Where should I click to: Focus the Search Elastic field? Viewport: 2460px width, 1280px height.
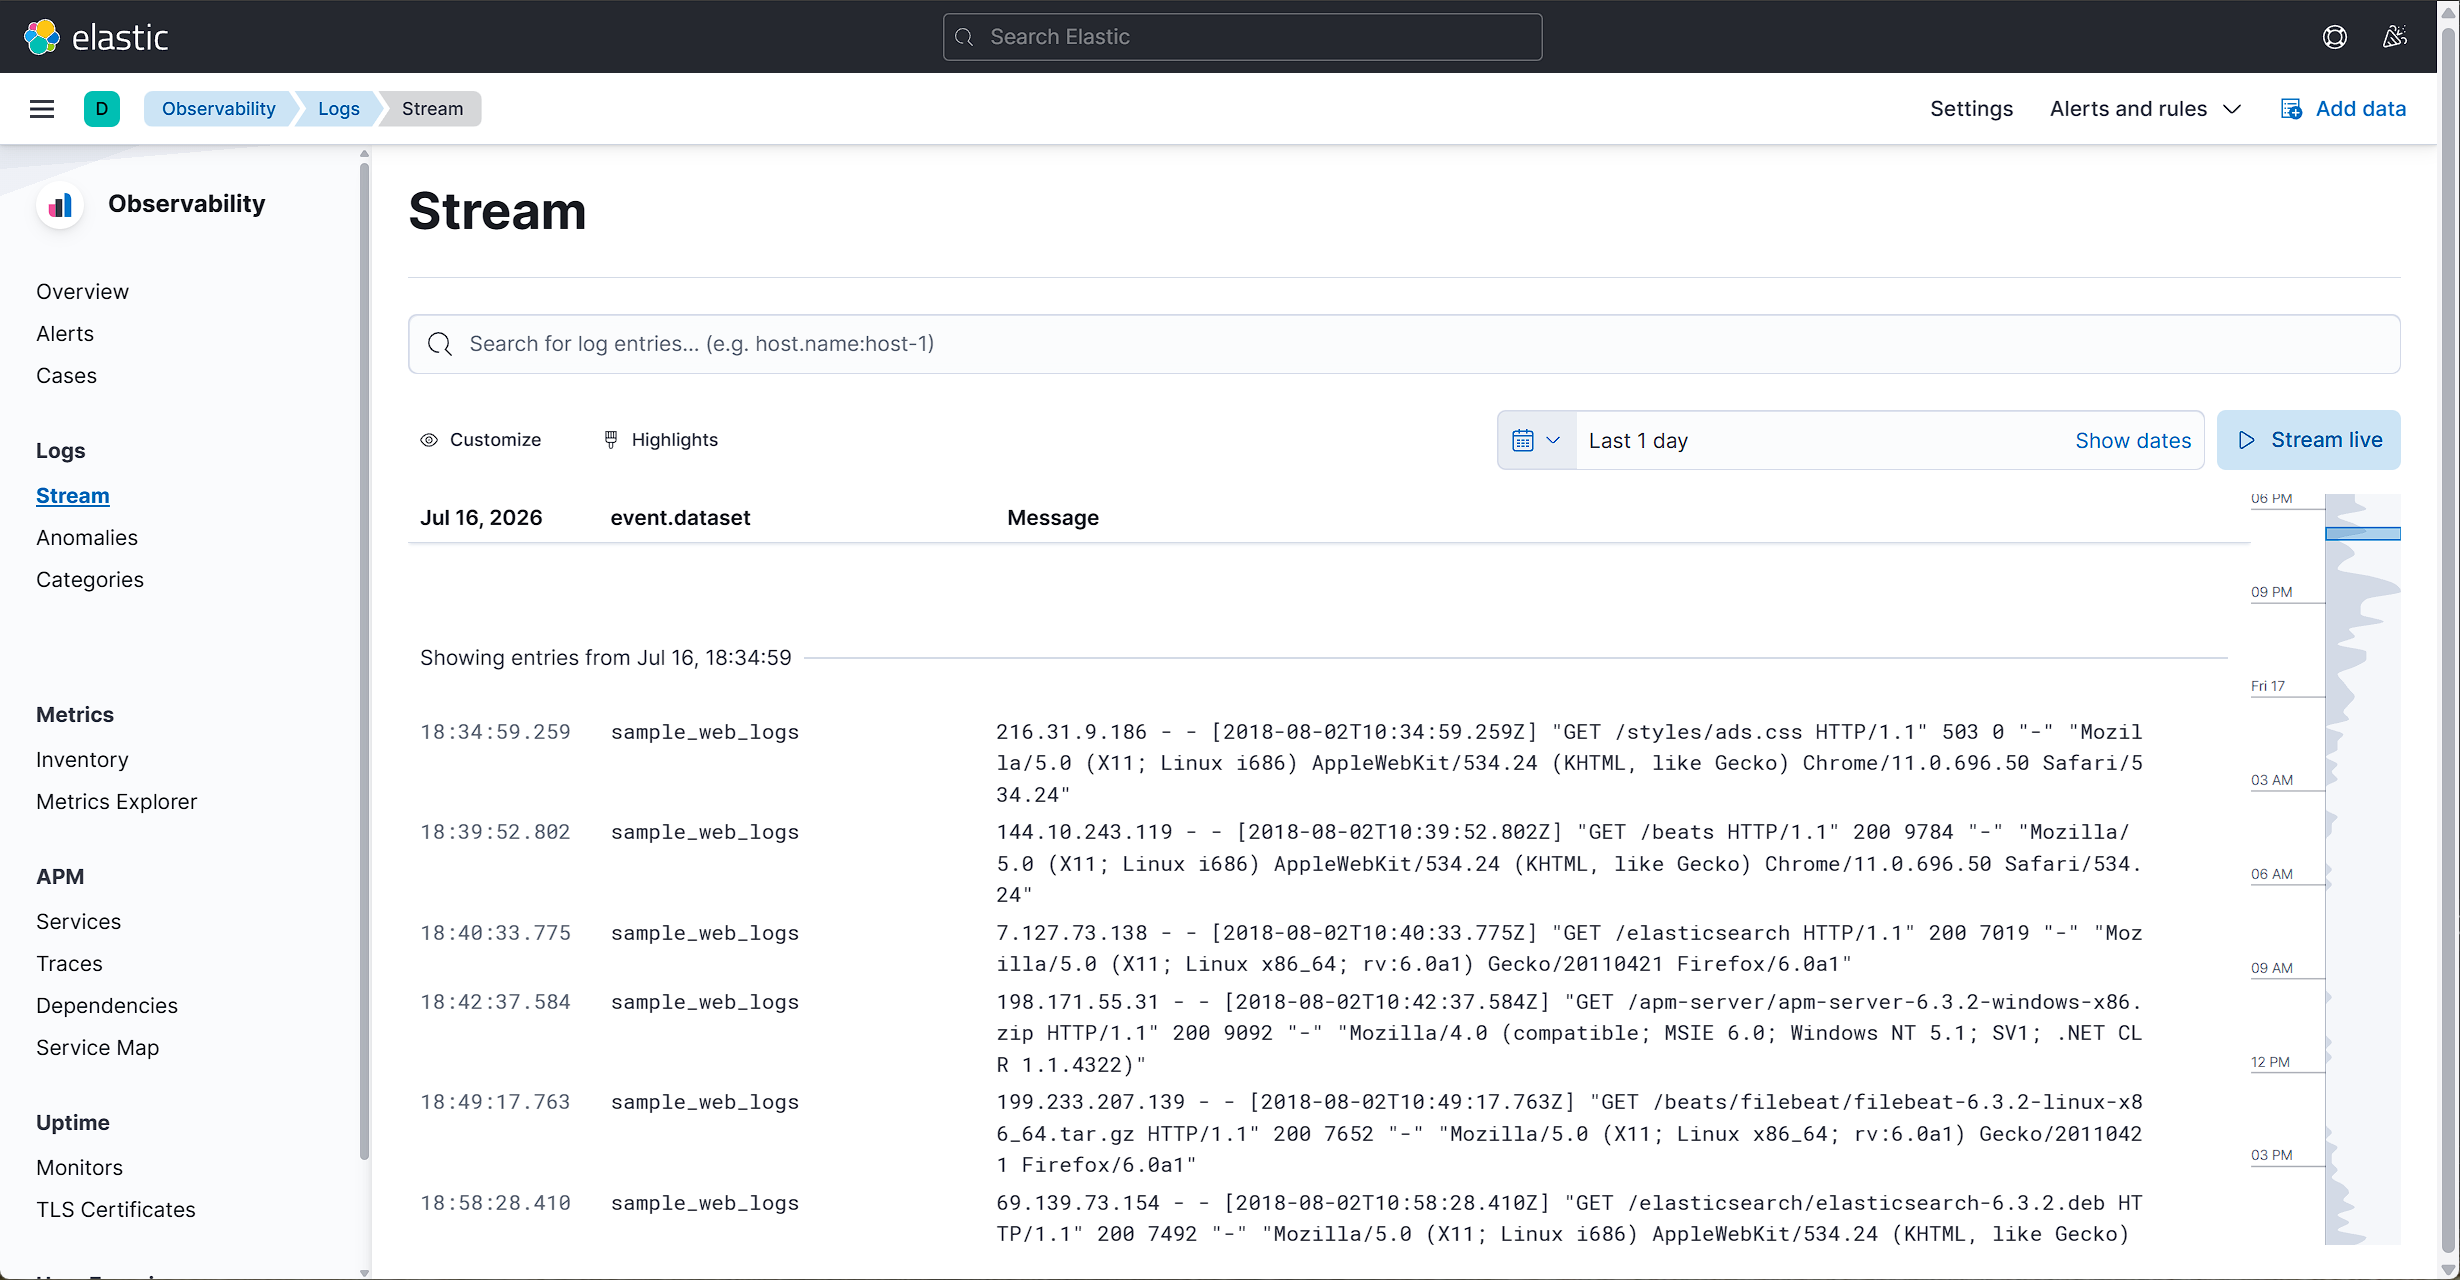point(1242,37)
